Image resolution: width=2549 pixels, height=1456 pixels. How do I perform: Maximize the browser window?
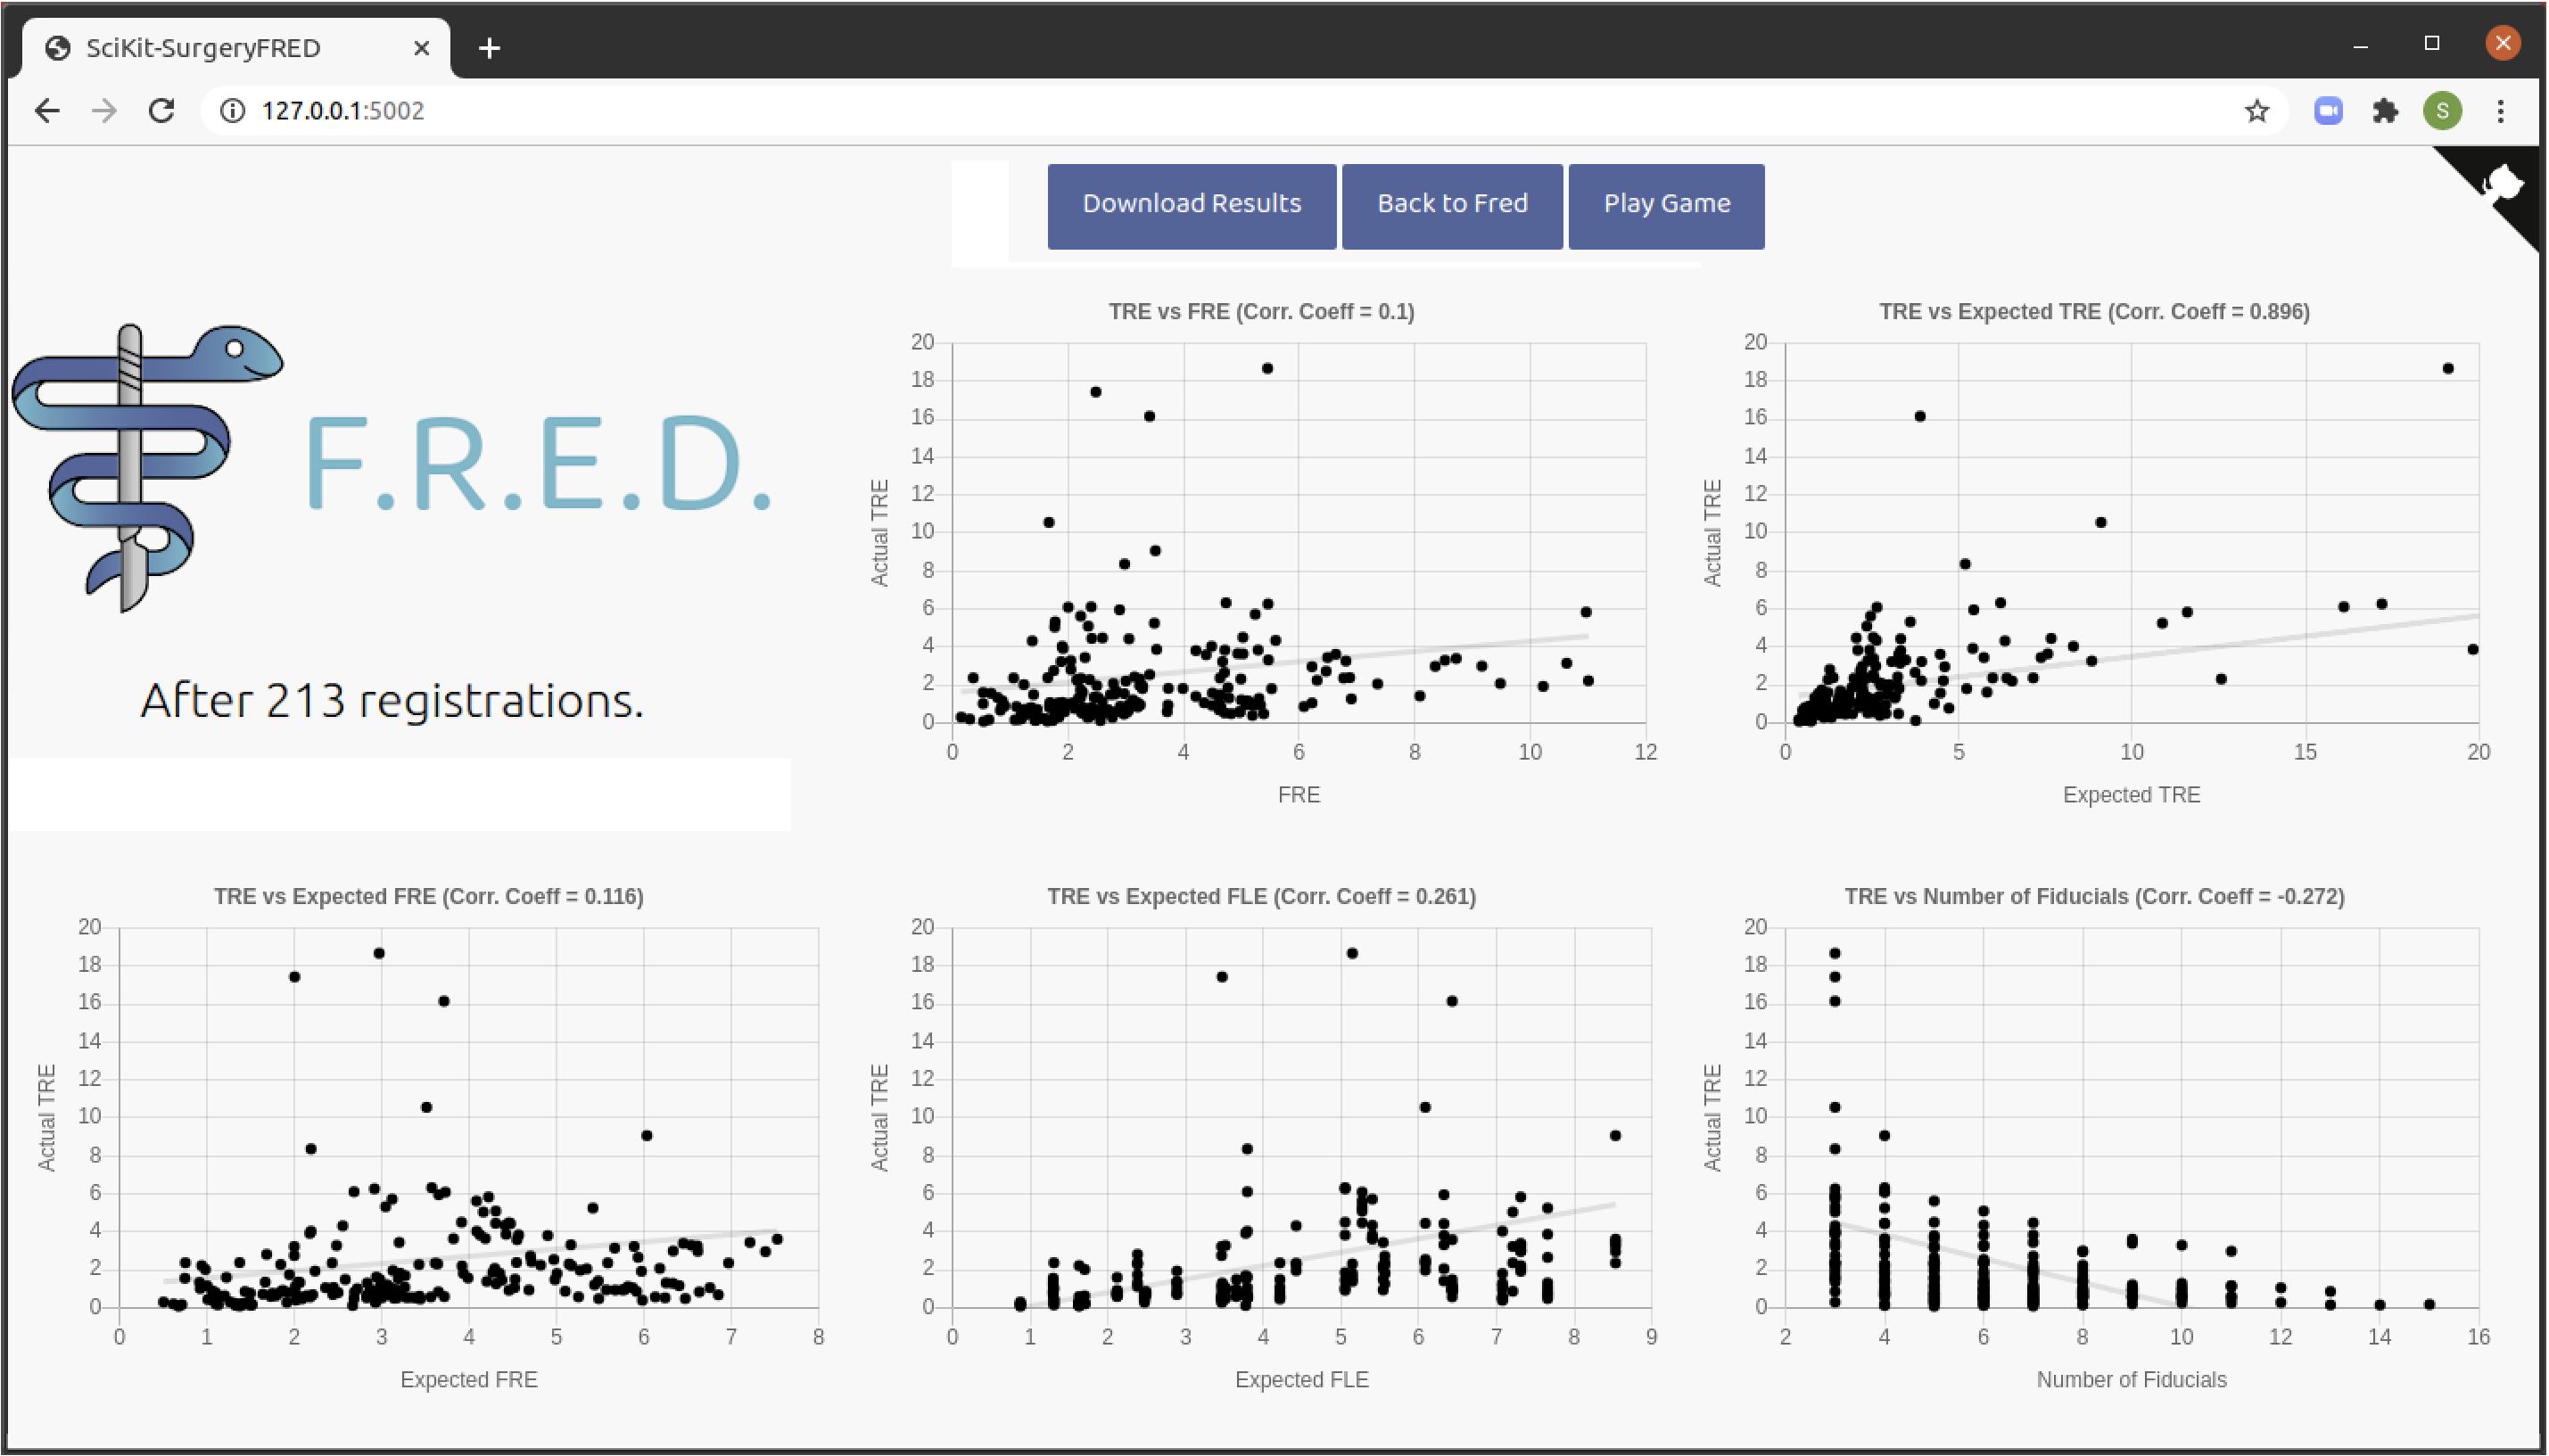pos(2431,43)
